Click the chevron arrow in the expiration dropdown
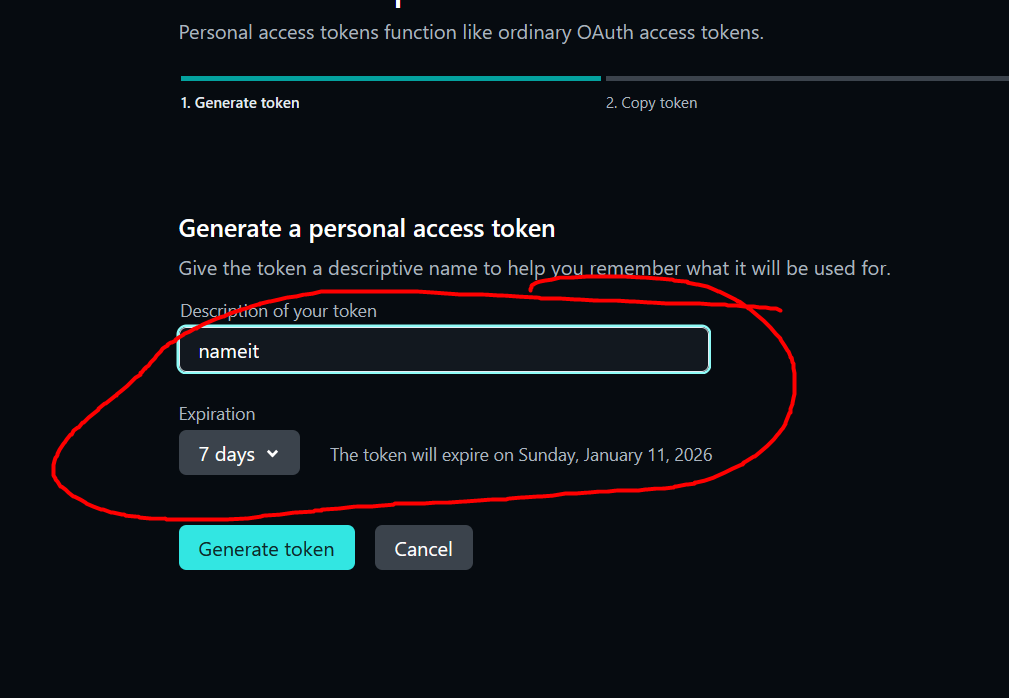1009x698 pixels. (x=273, y=453)
